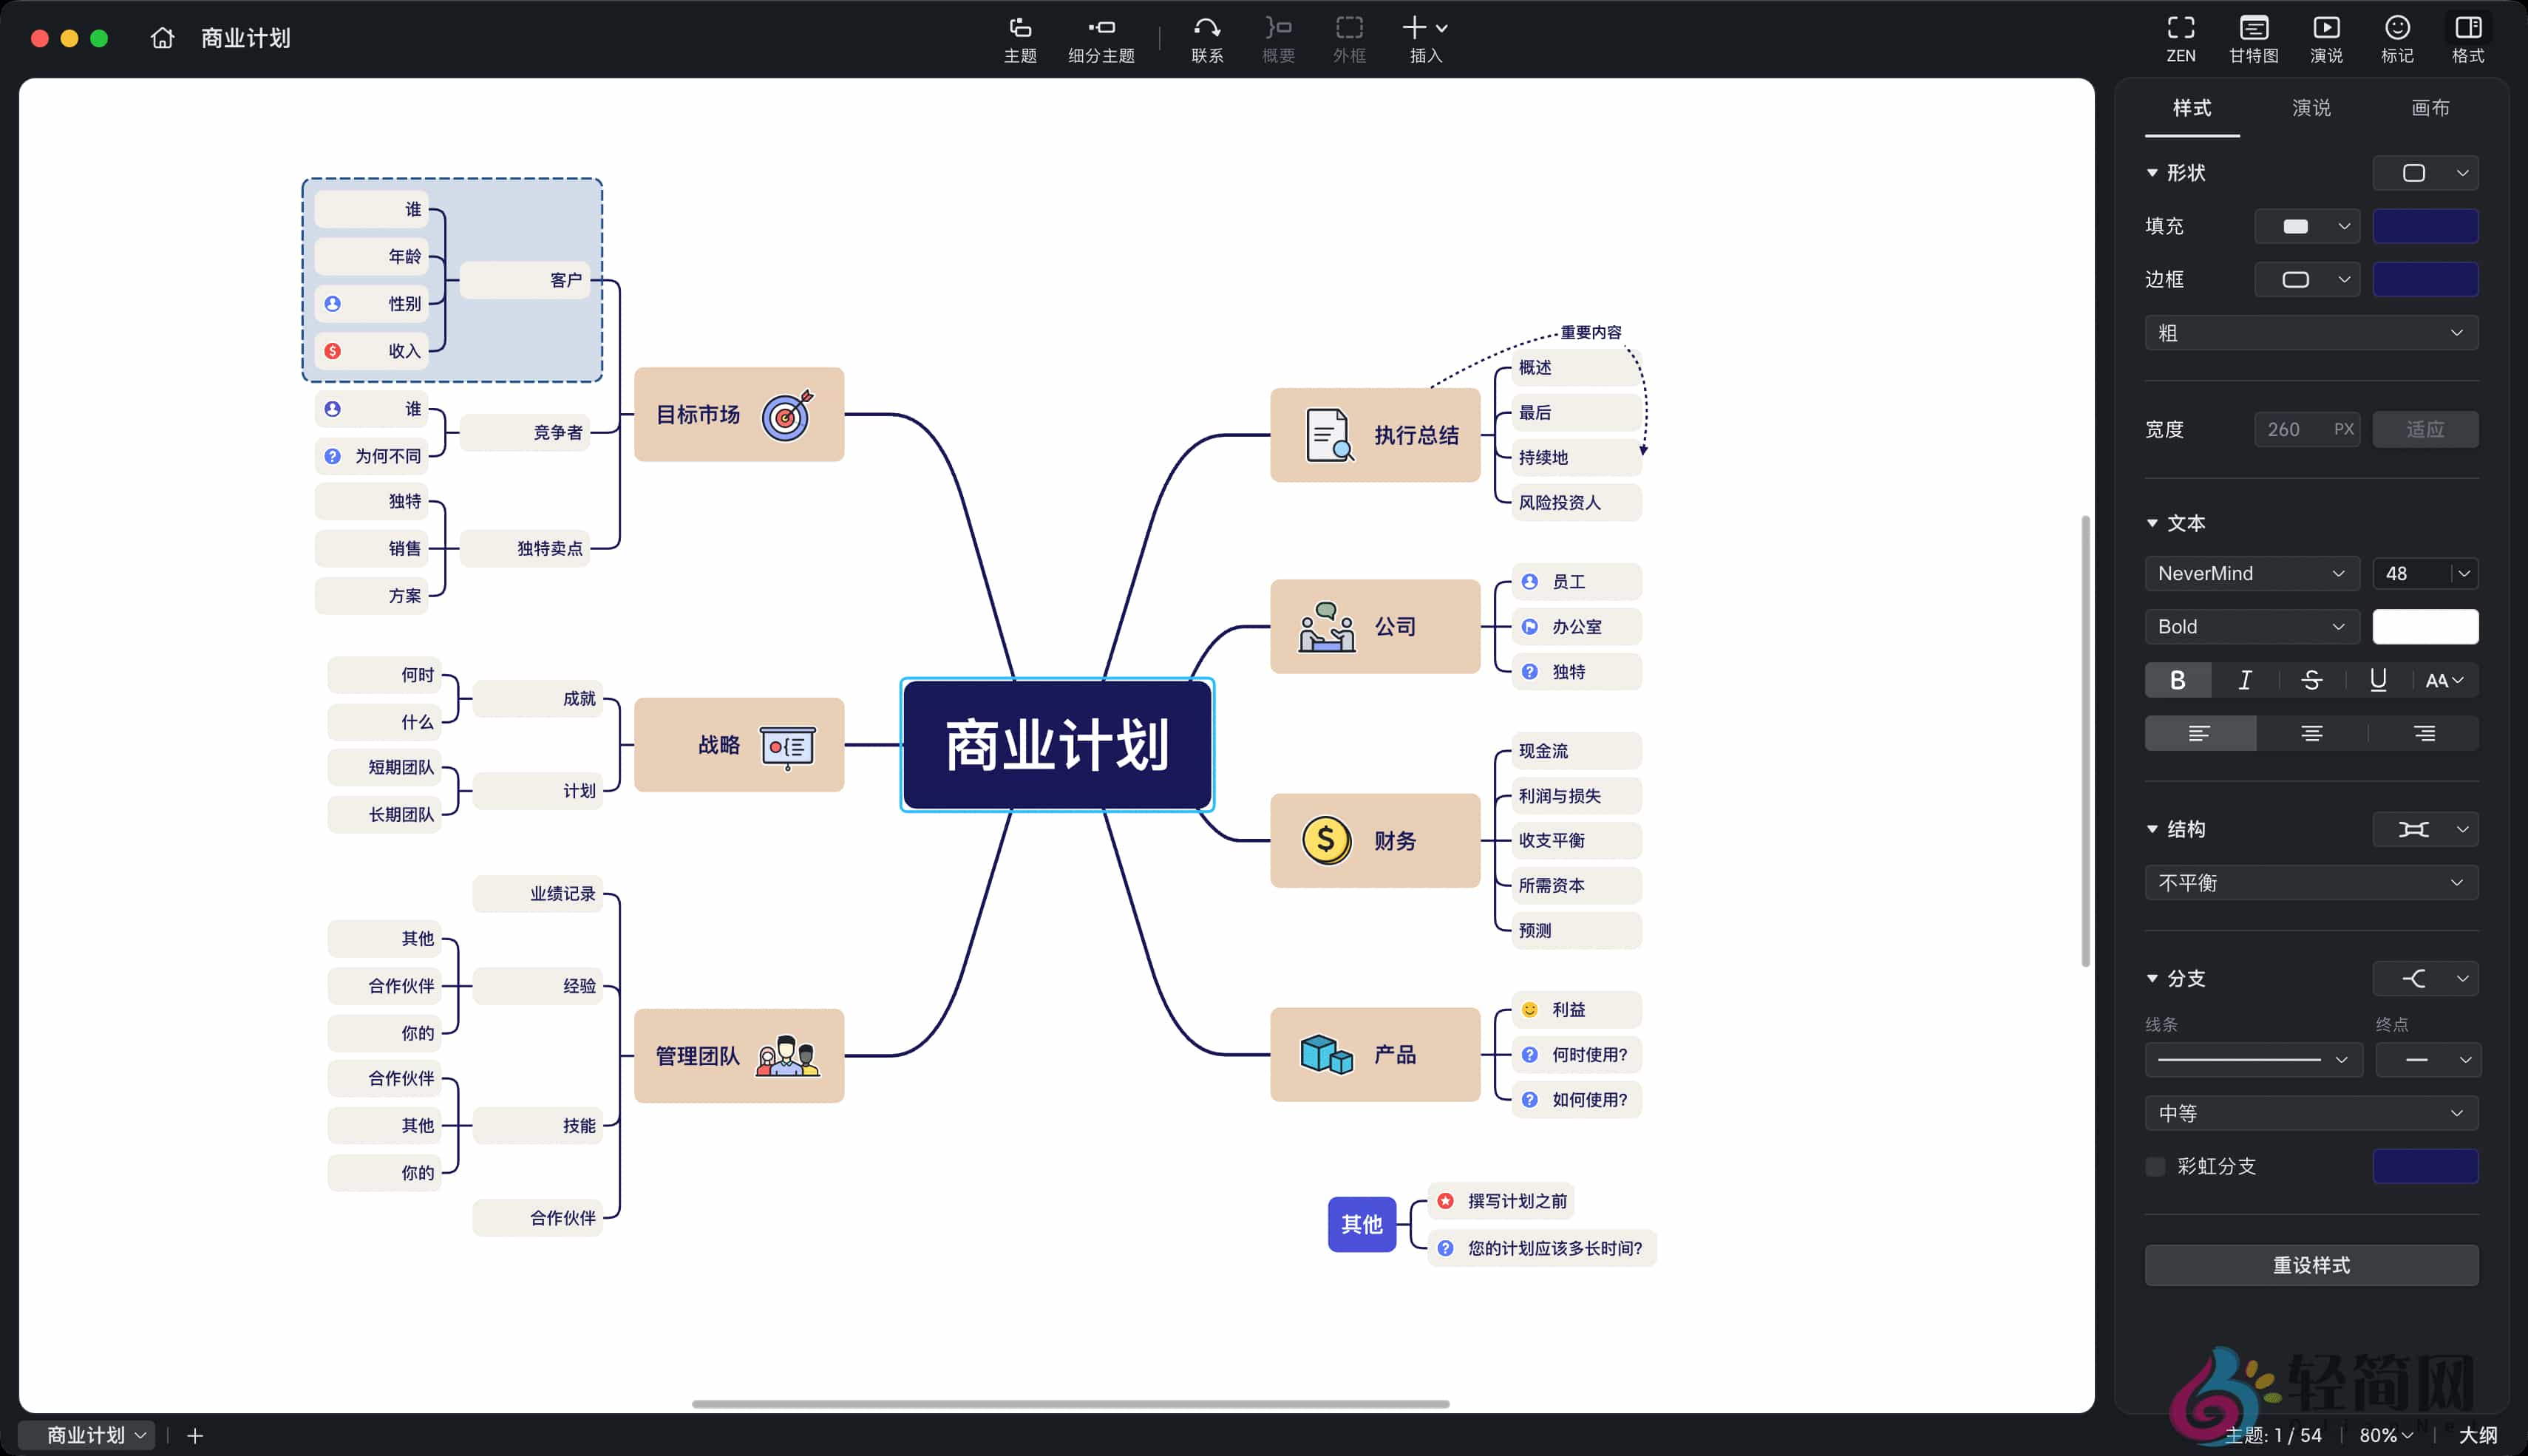This screenshot has height=1456, width=2528.
Task: Open the 不平衡 structure dropdown
Action: coord(2310,882)
